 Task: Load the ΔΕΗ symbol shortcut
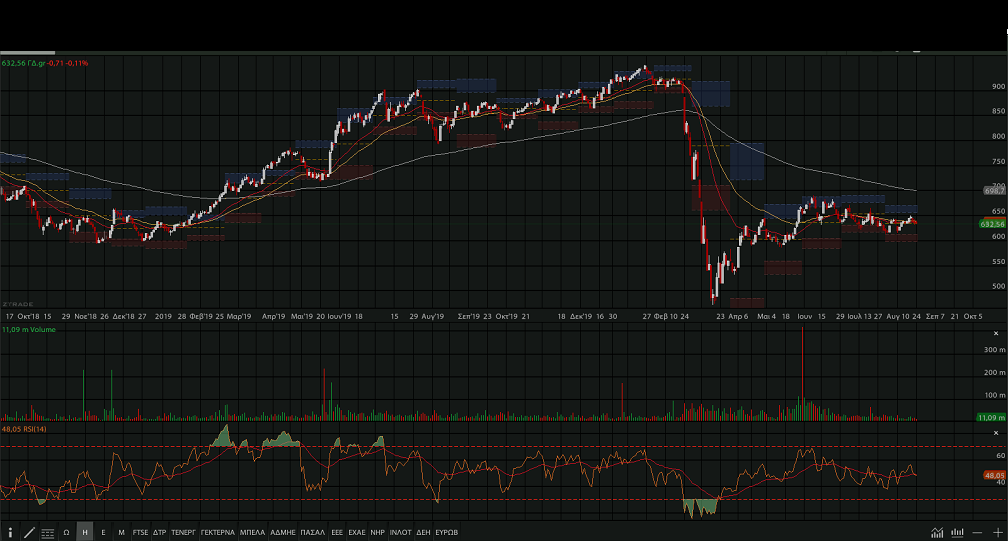pos(423,533)
